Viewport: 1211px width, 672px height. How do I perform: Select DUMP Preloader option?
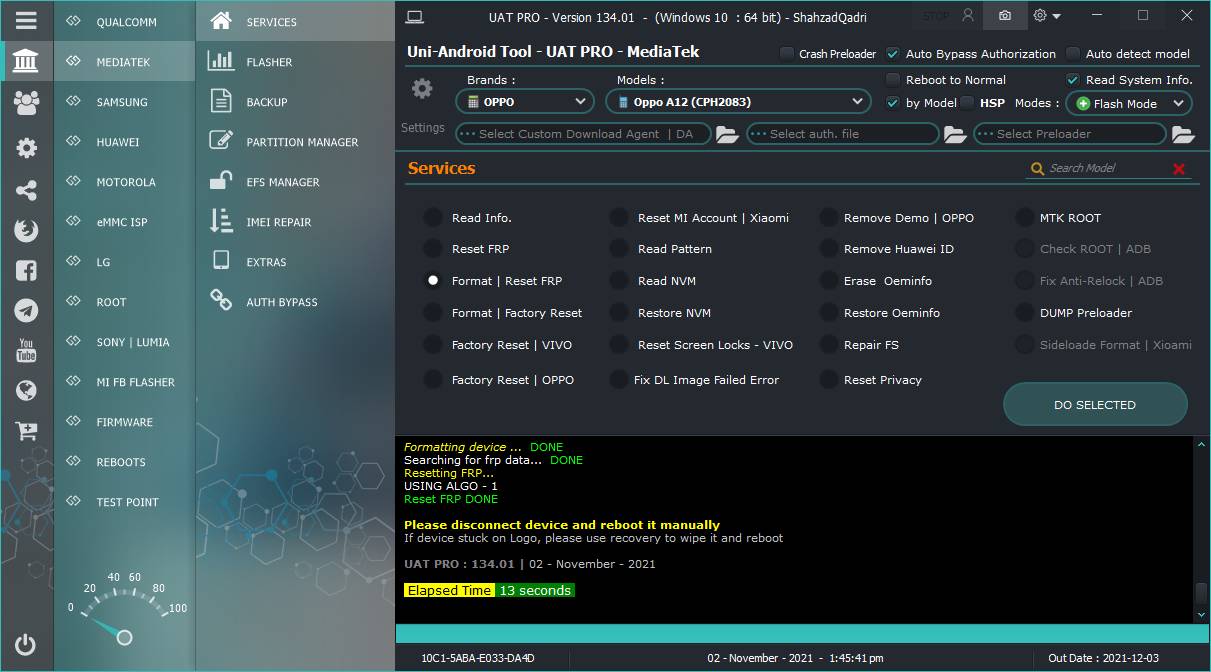(x=1024, y=313)
